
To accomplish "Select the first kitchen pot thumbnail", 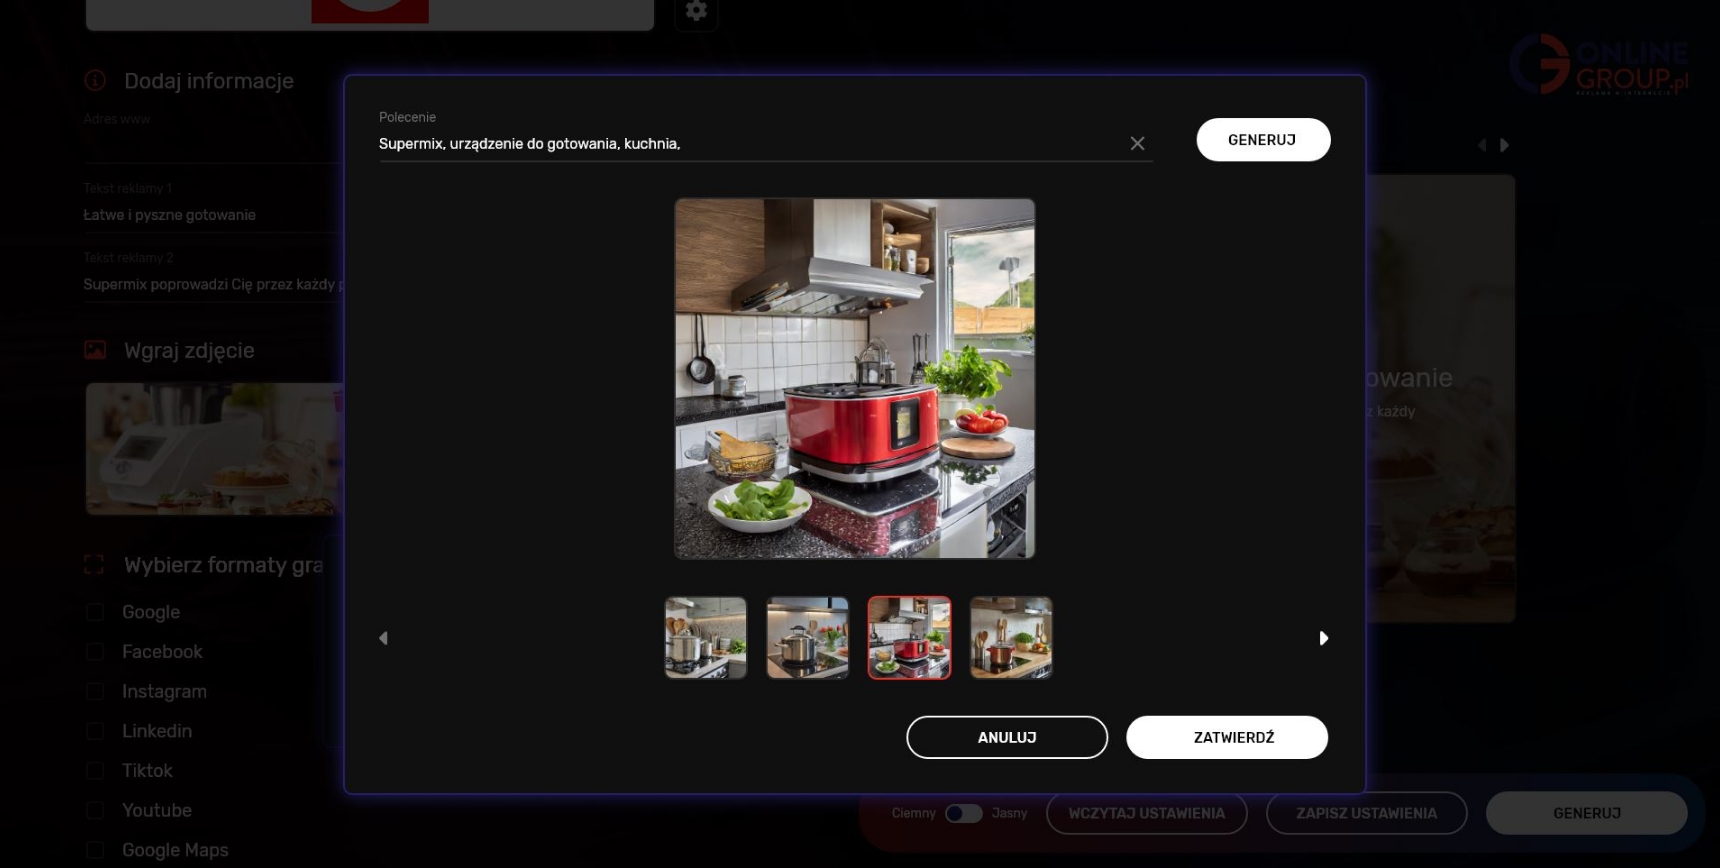I will tap(706, 638).
